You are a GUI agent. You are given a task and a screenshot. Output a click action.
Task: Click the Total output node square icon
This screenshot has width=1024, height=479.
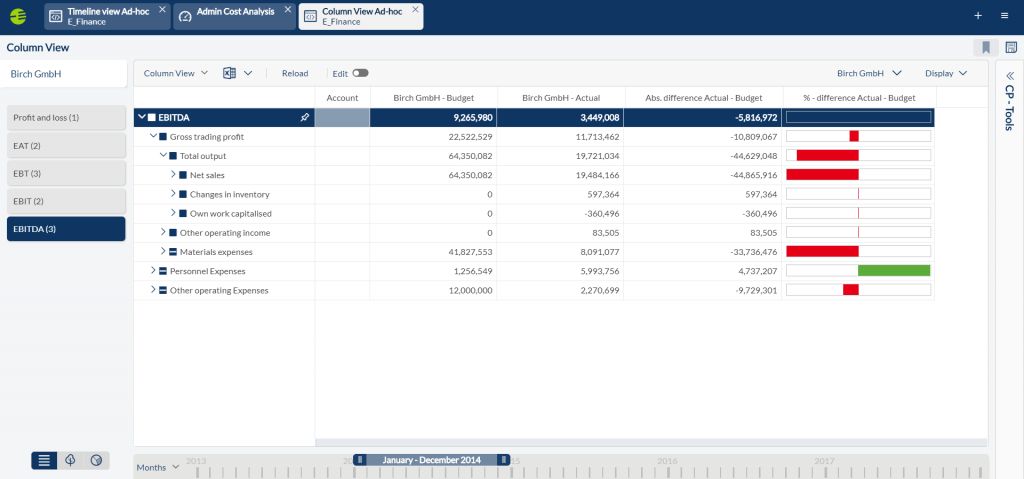(x=172, y=156)
